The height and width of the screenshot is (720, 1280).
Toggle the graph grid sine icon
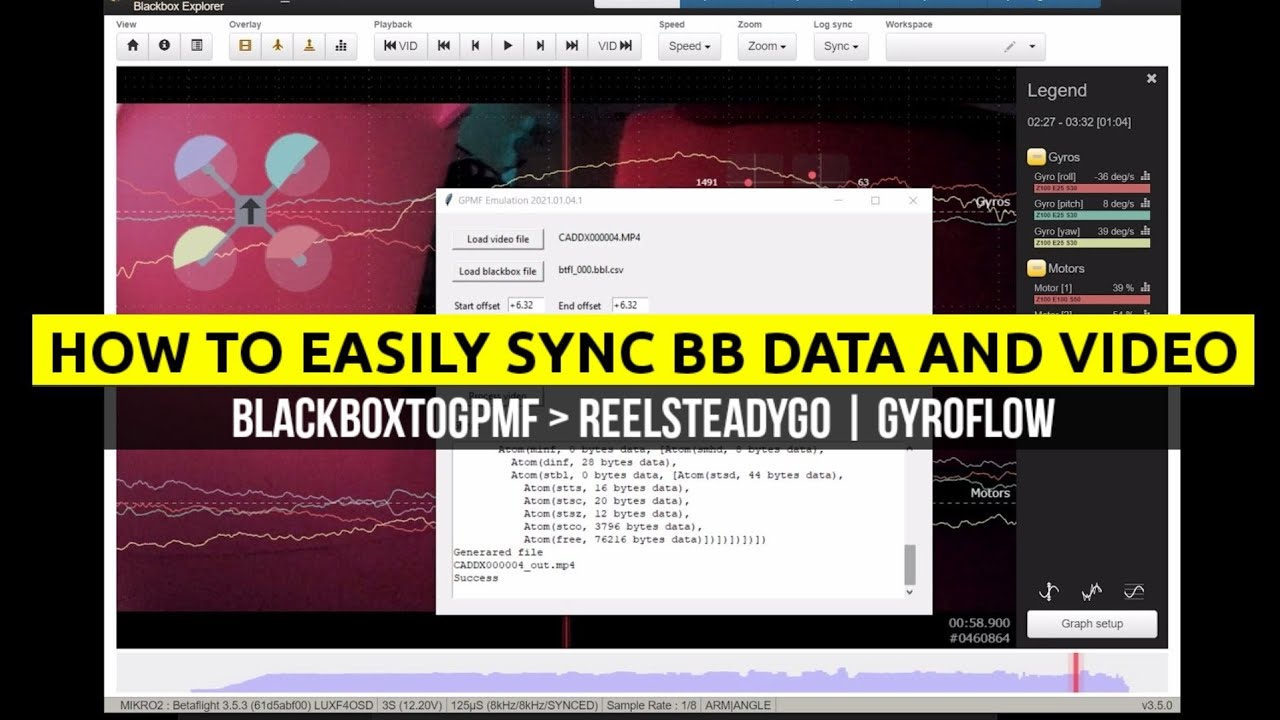click(x=1133, y=592)
